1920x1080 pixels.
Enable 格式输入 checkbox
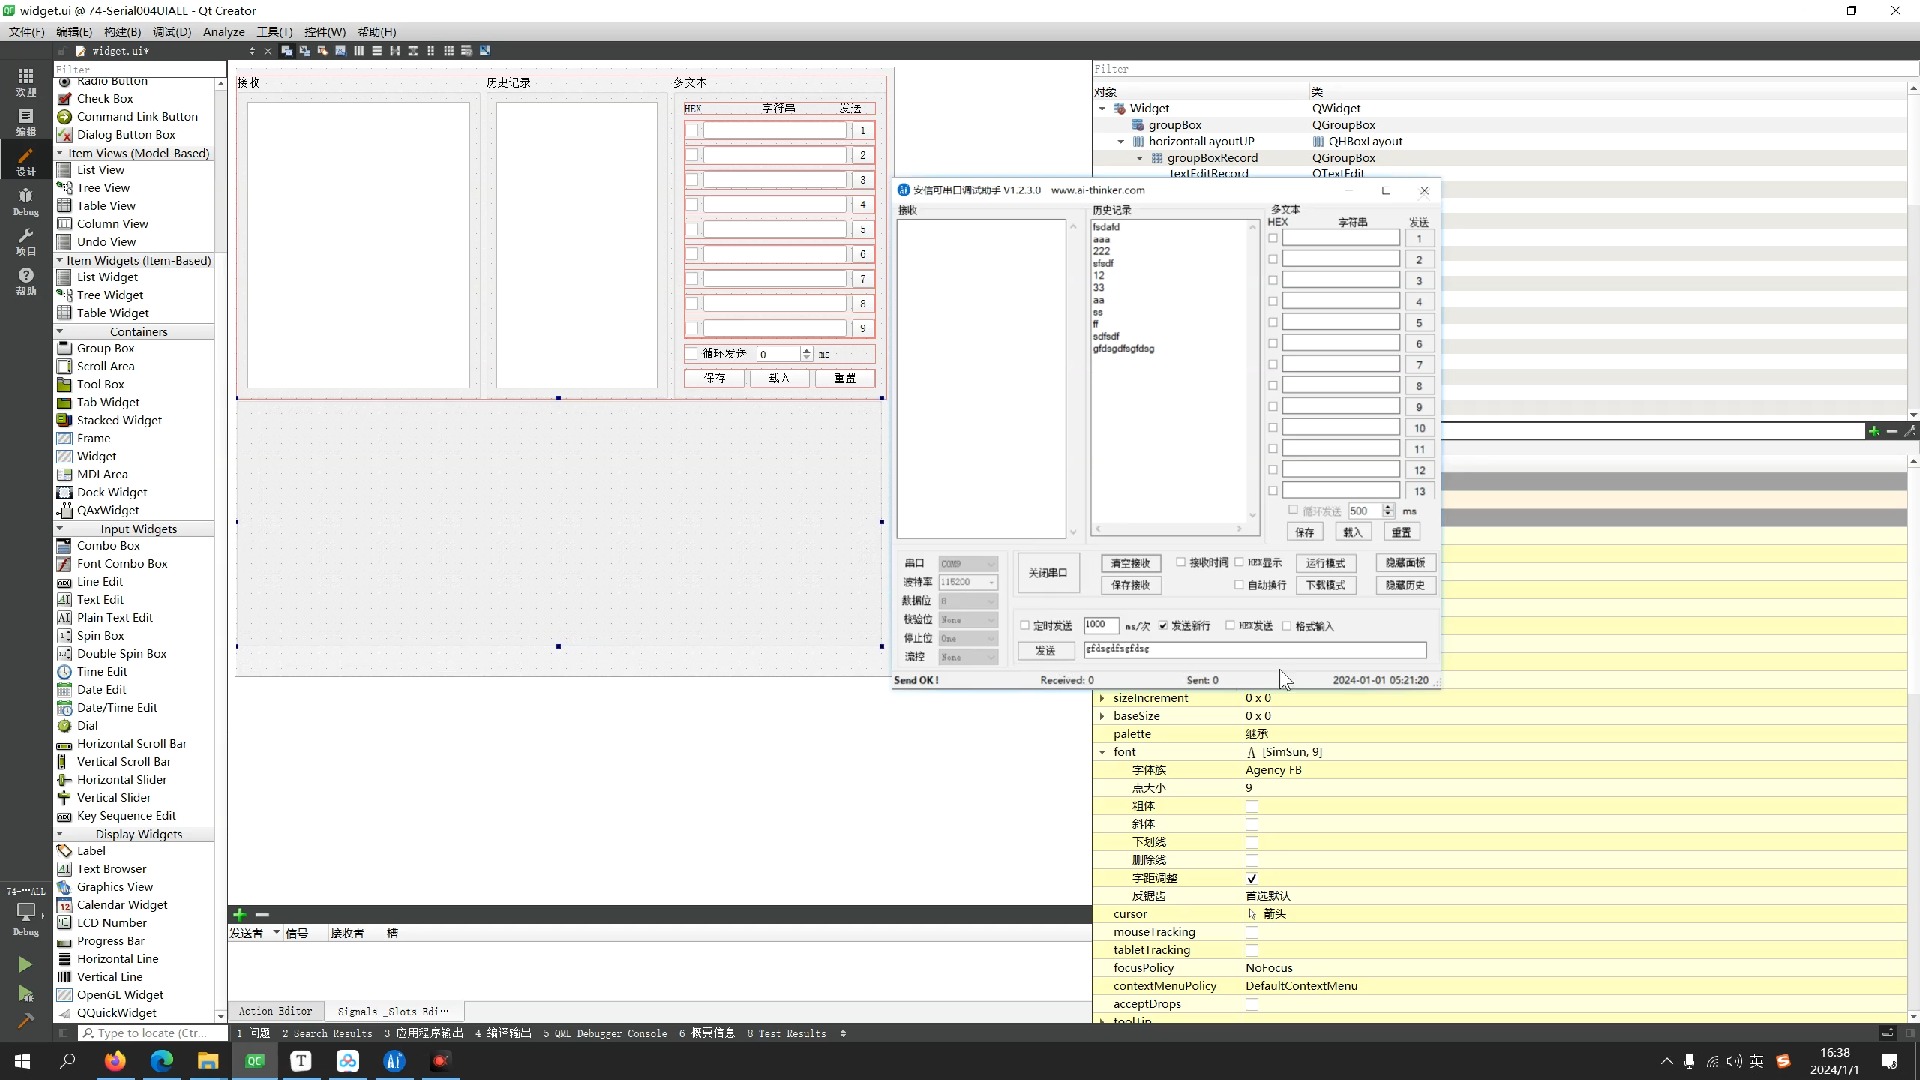tap(1287, 626)
